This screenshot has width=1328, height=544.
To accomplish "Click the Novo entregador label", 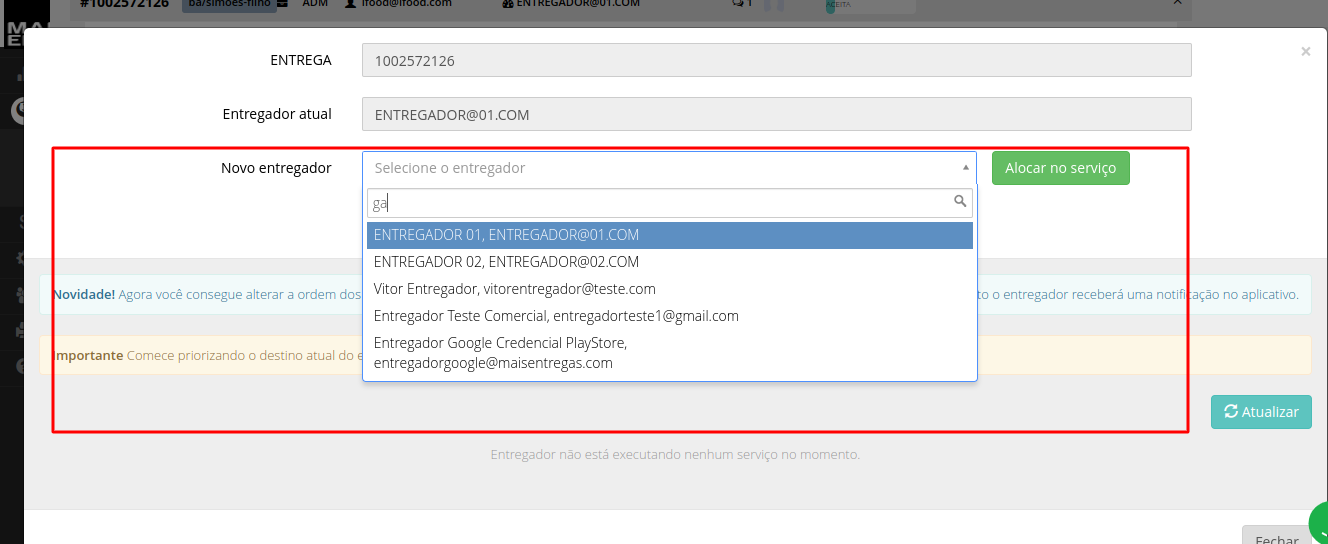I will tap(276, 168).
